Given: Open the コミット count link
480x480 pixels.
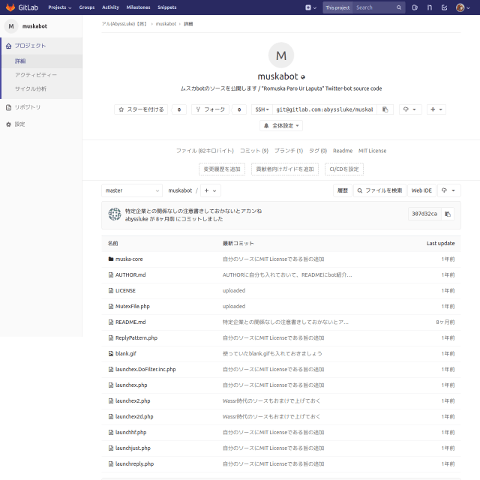Looking at the screenshot, I should click(254, 151).
